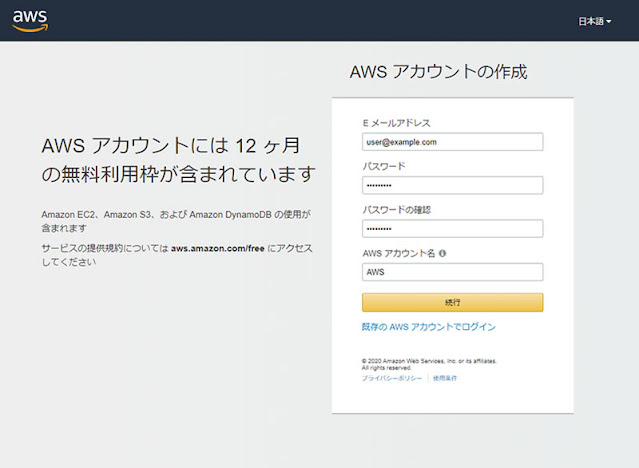Open the 日本語 language dropdown
The width and height of the screenshot is (639, 468).
595,21
